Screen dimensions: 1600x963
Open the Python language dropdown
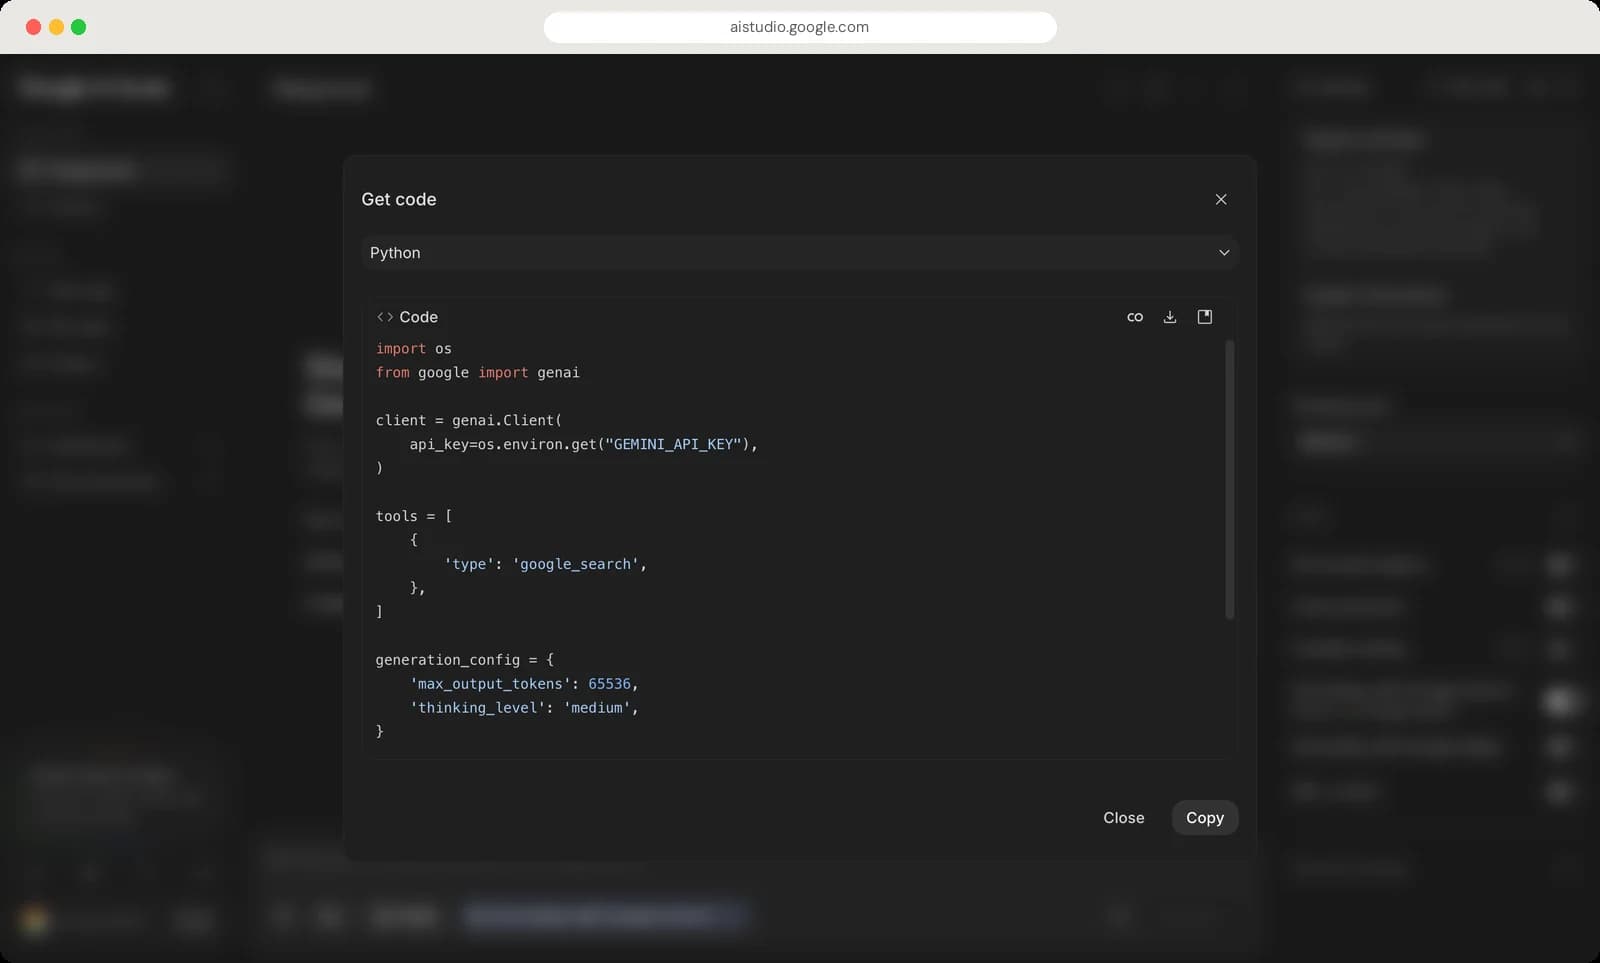[800, 253]
